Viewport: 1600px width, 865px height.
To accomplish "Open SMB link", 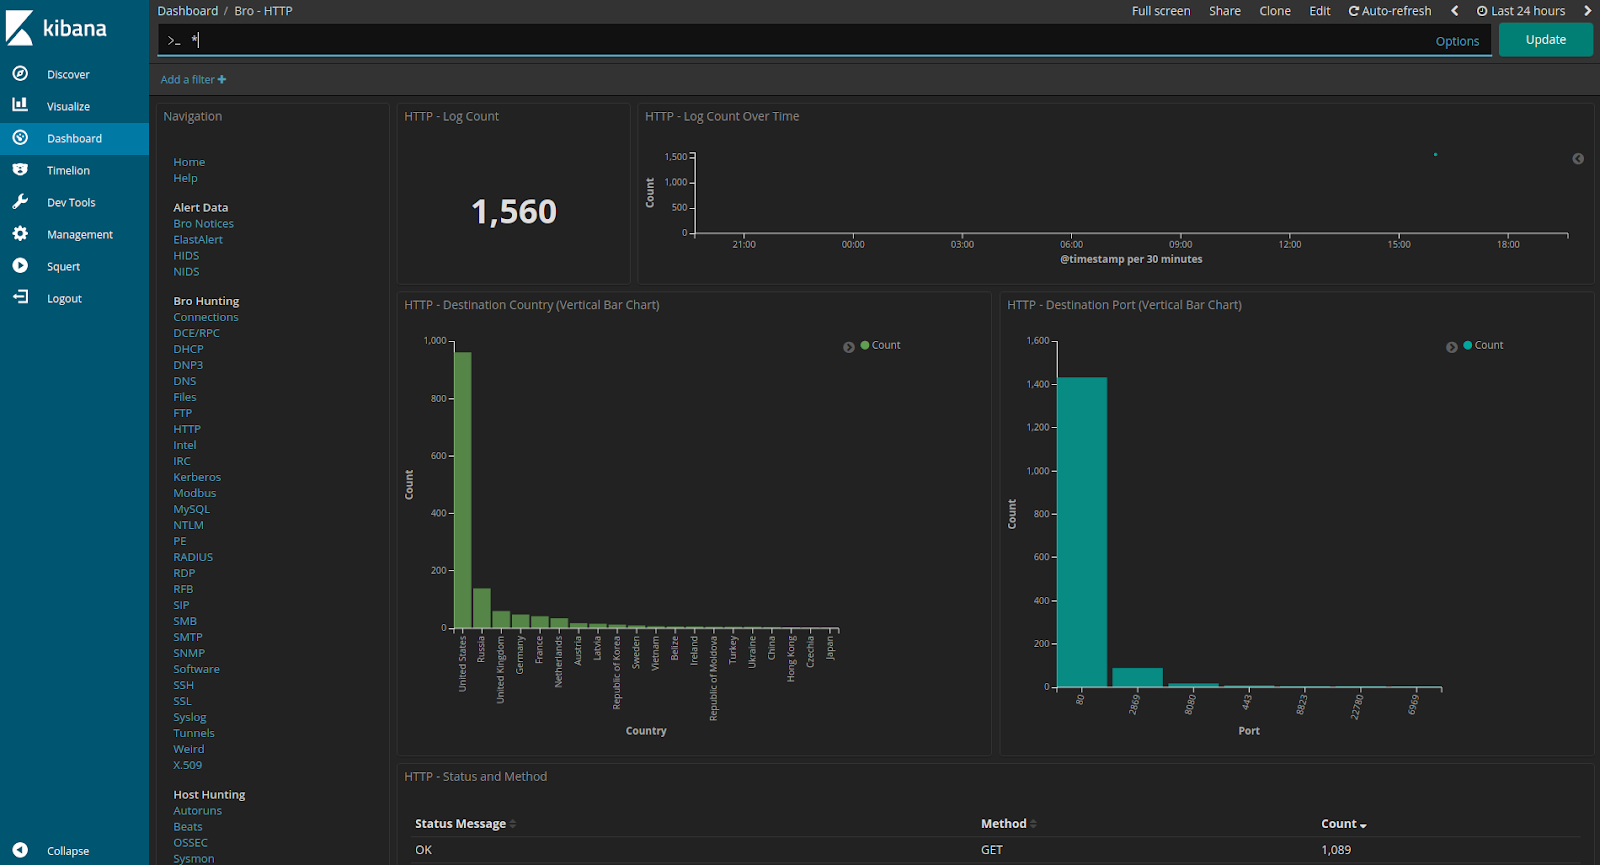I will [x=185, y=621].
